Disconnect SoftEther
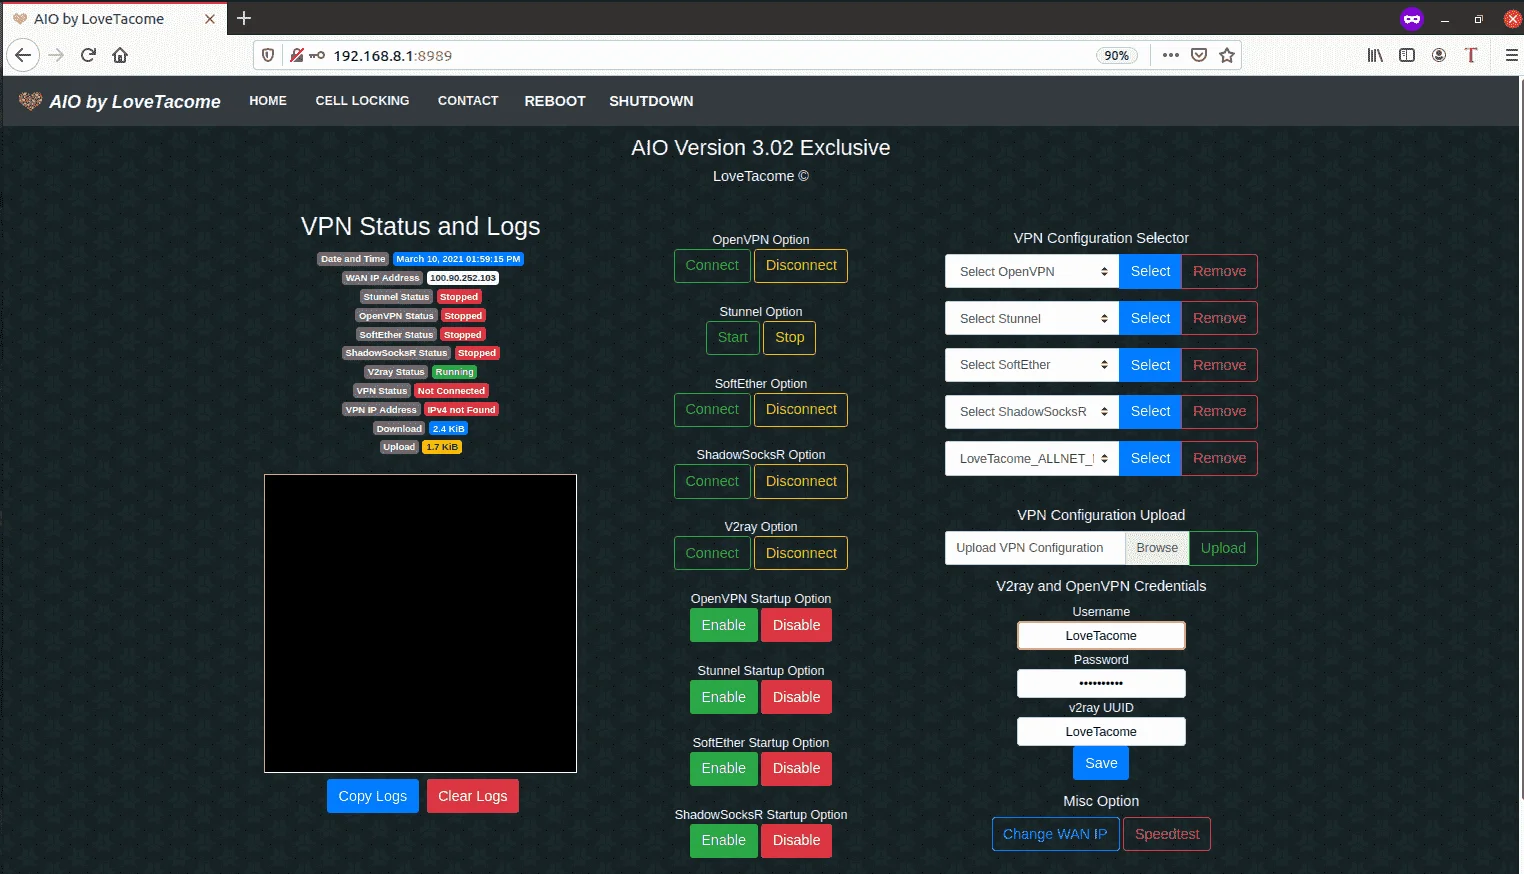Image resolution: width=1524 pixels, height=874 pixels. 801,409
